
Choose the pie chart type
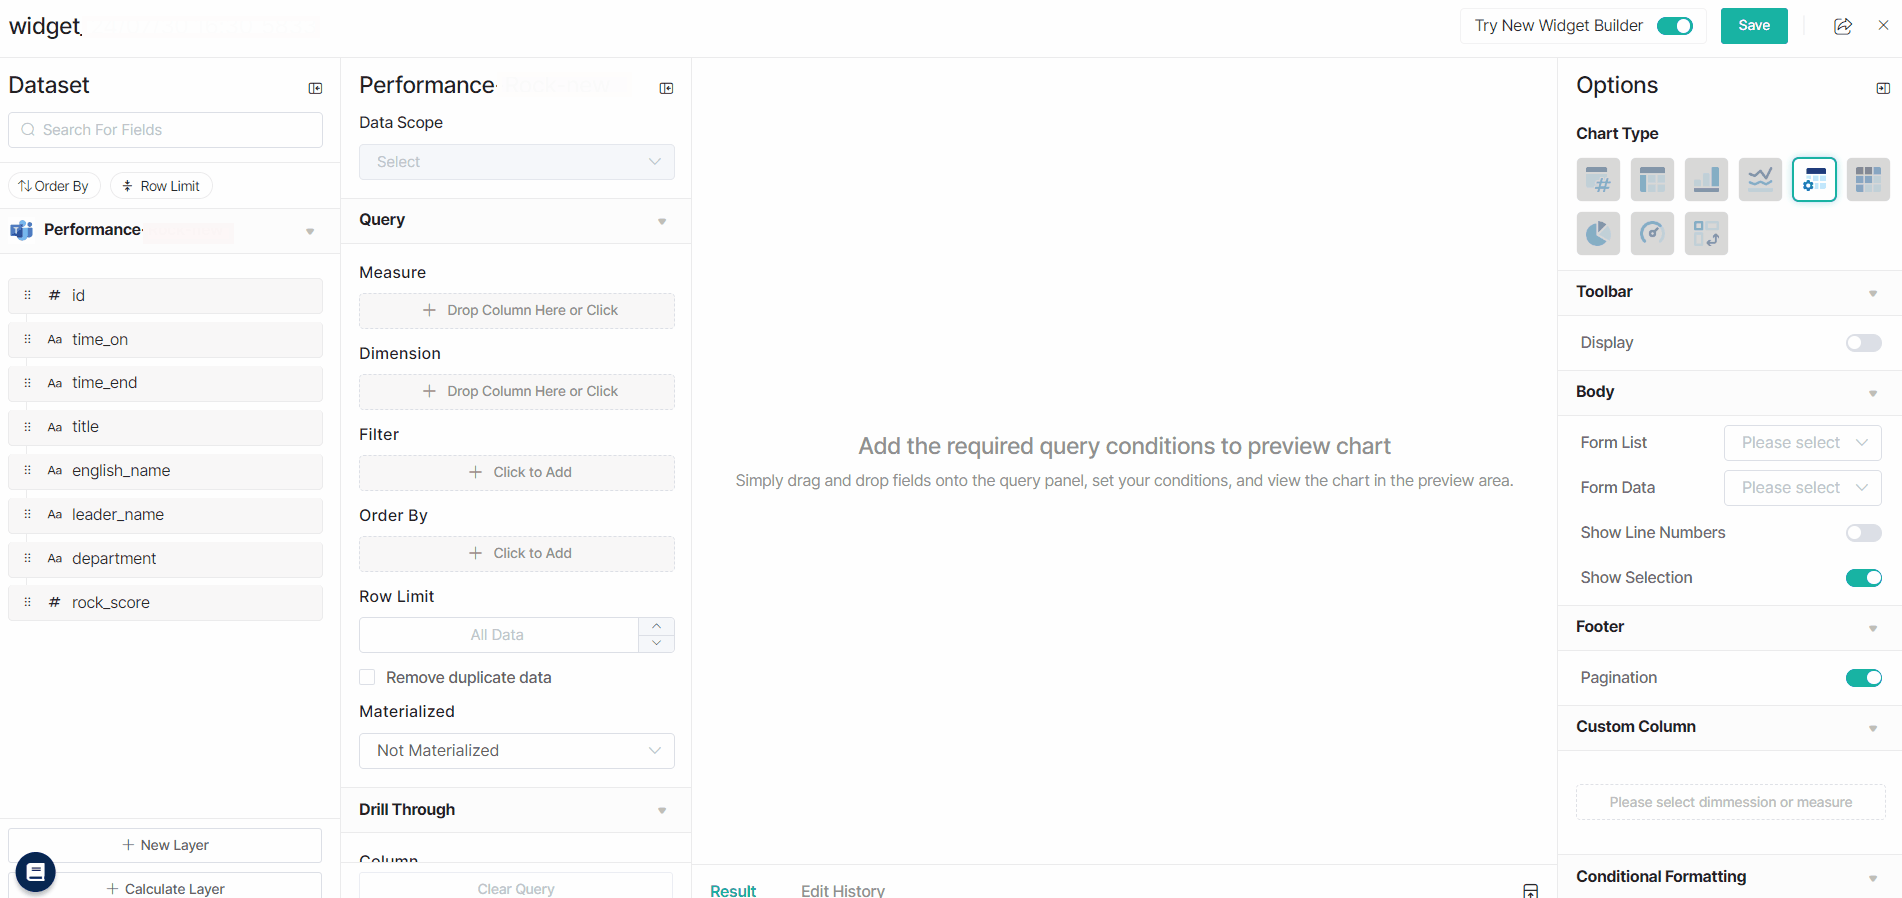[1598, 234]
